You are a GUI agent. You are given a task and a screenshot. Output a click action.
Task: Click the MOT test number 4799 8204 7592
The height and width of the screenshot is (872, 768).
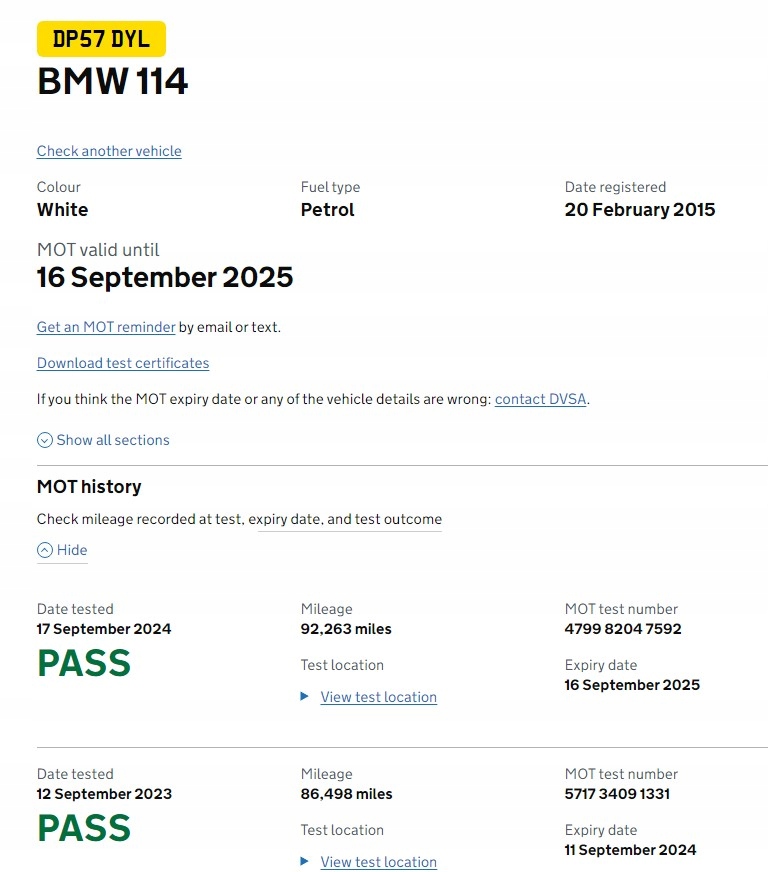623,629
